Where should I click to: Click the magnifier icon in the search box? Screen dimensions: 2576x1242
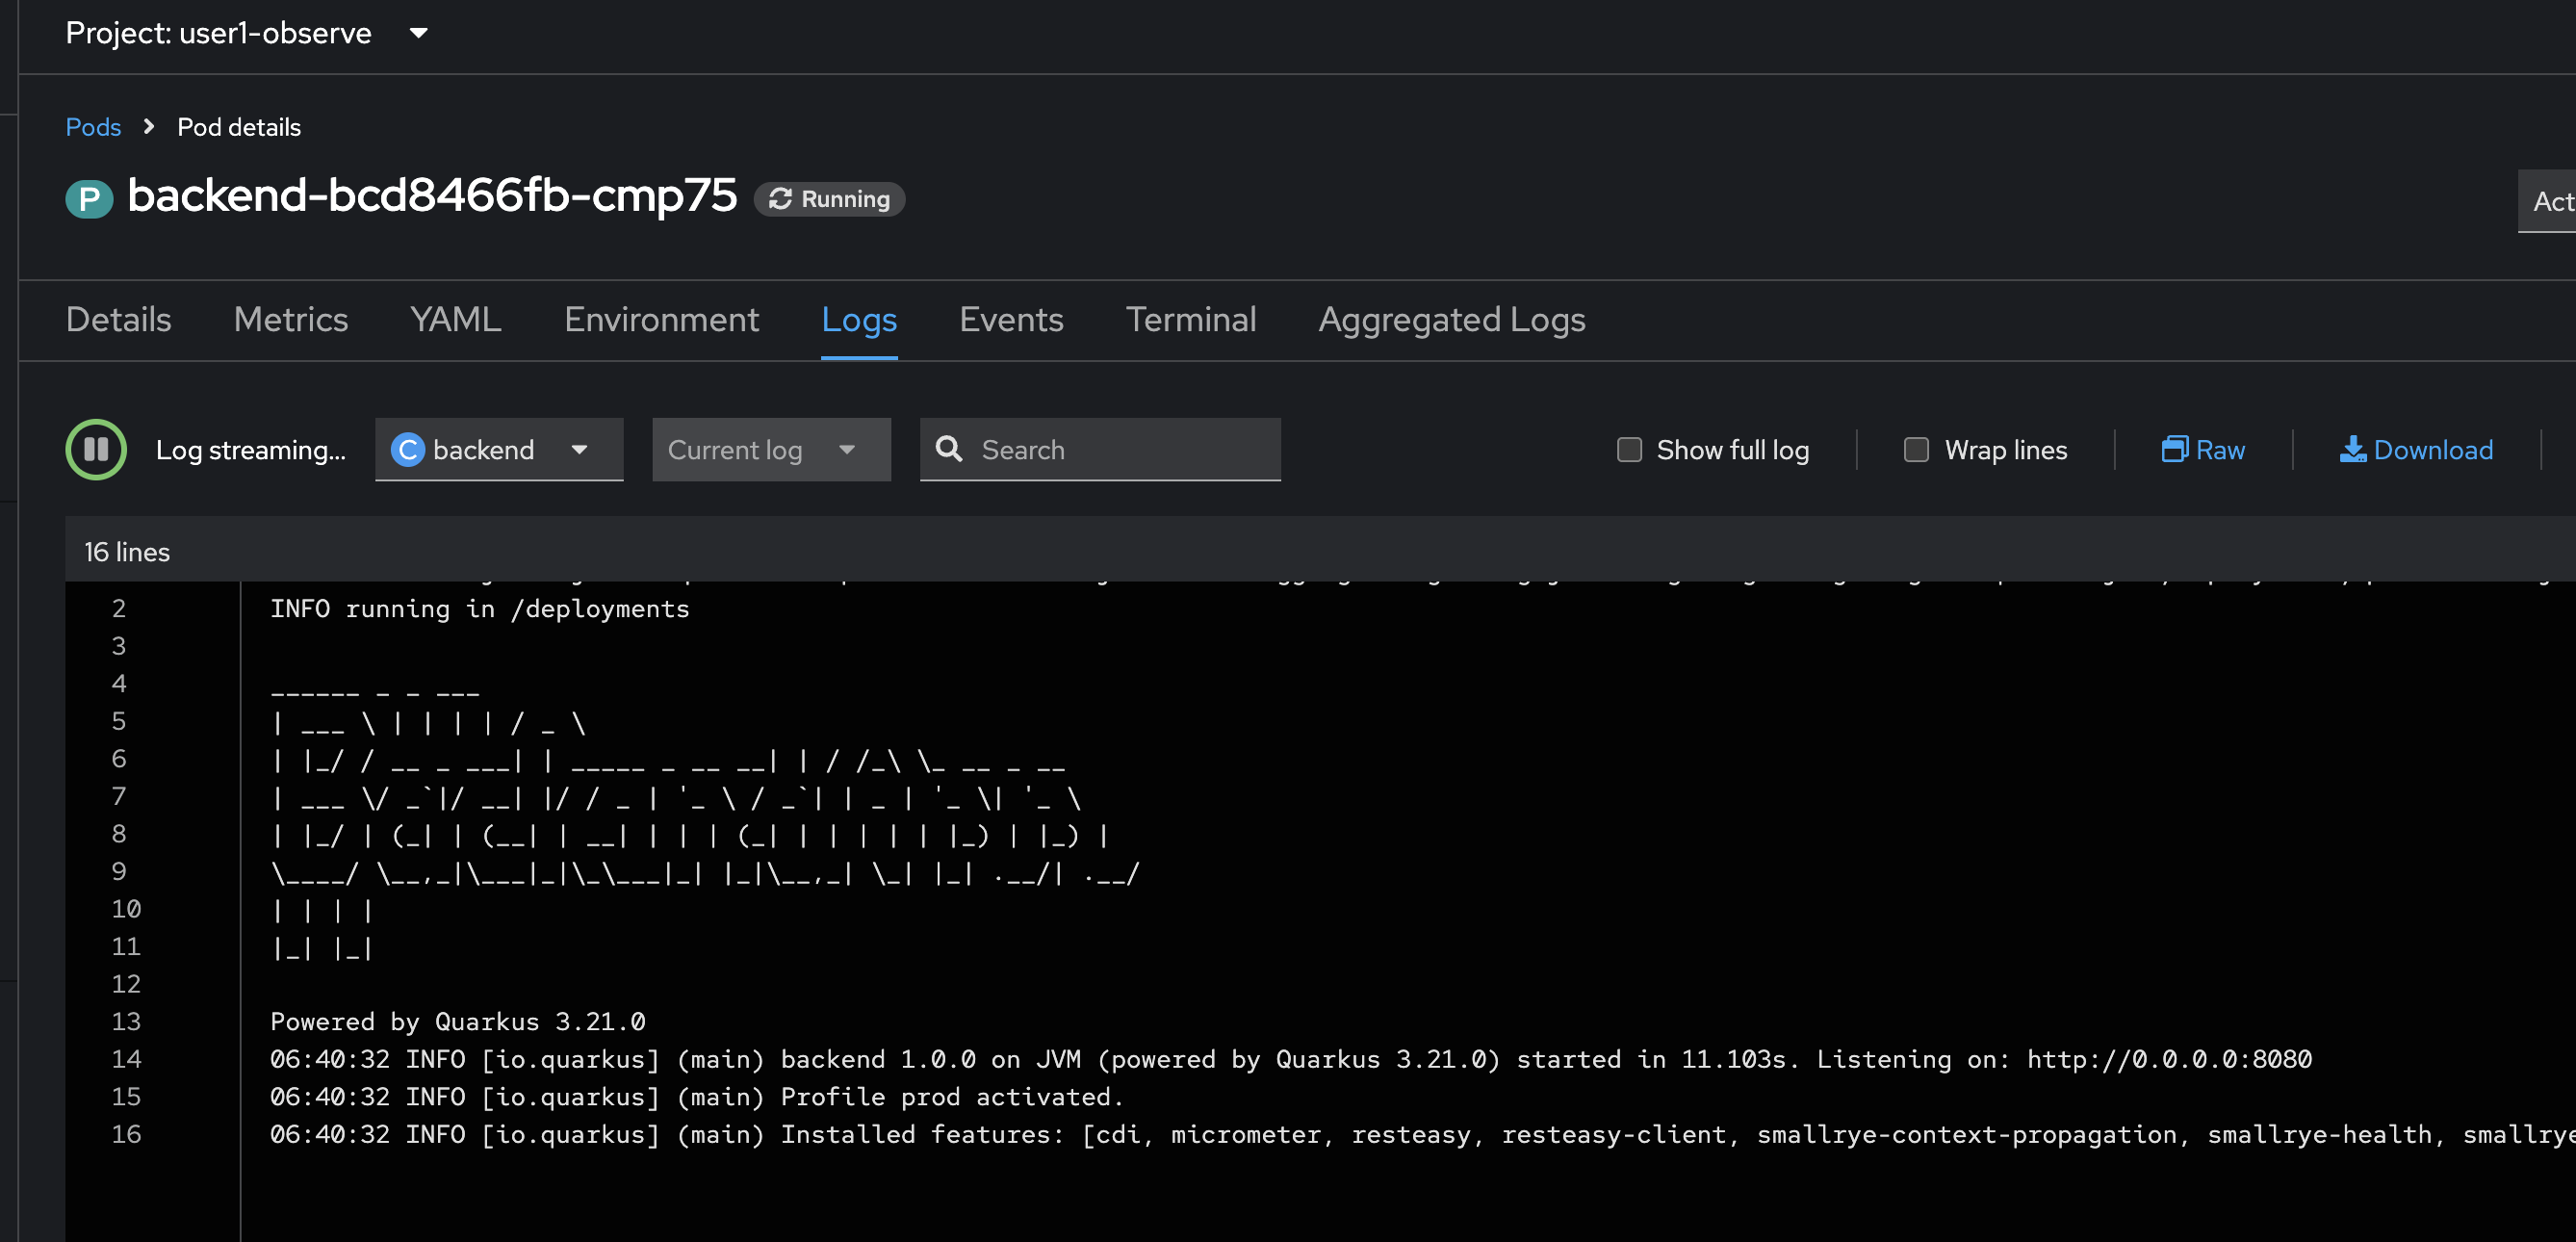949,449
